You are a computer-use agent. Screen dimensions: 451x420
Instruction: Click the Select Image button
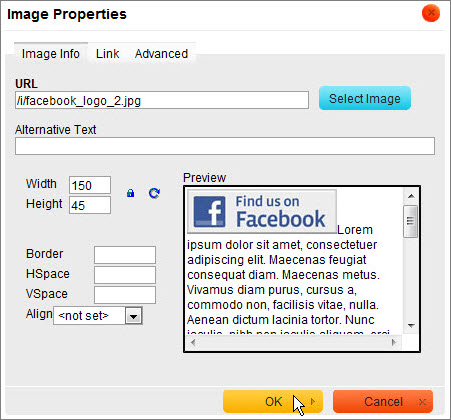pyautogui.click(x=365, y=98)
